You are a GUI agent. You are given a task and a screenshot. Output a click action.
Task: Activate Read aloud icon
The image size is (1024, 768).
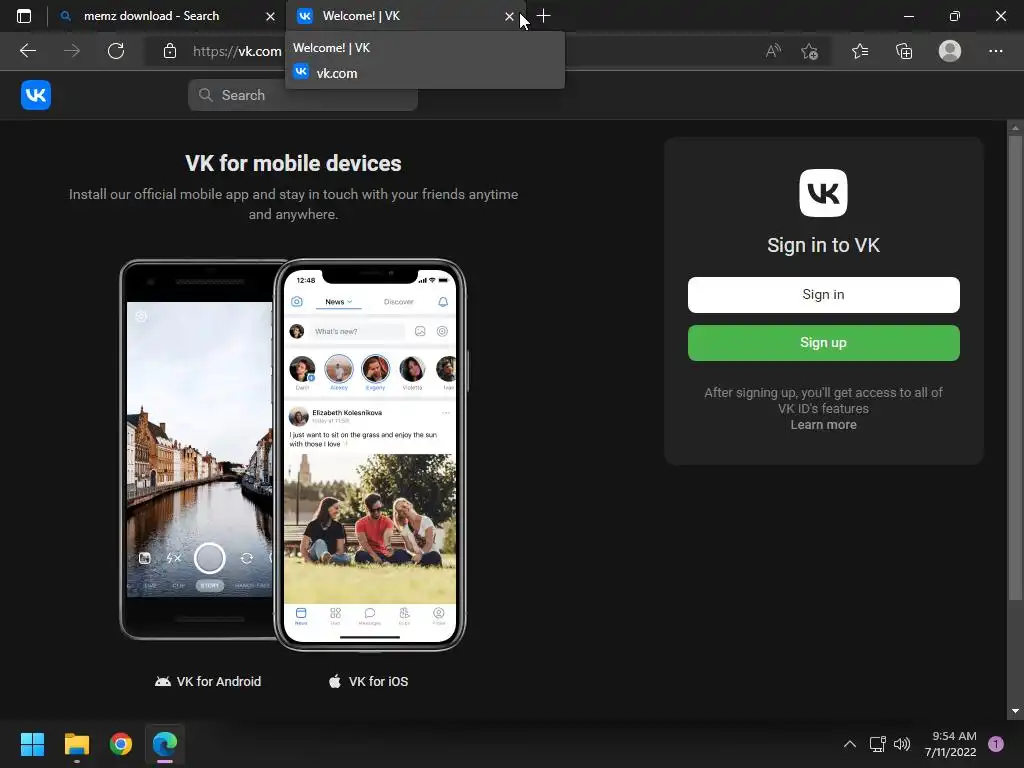coord(773,51)
